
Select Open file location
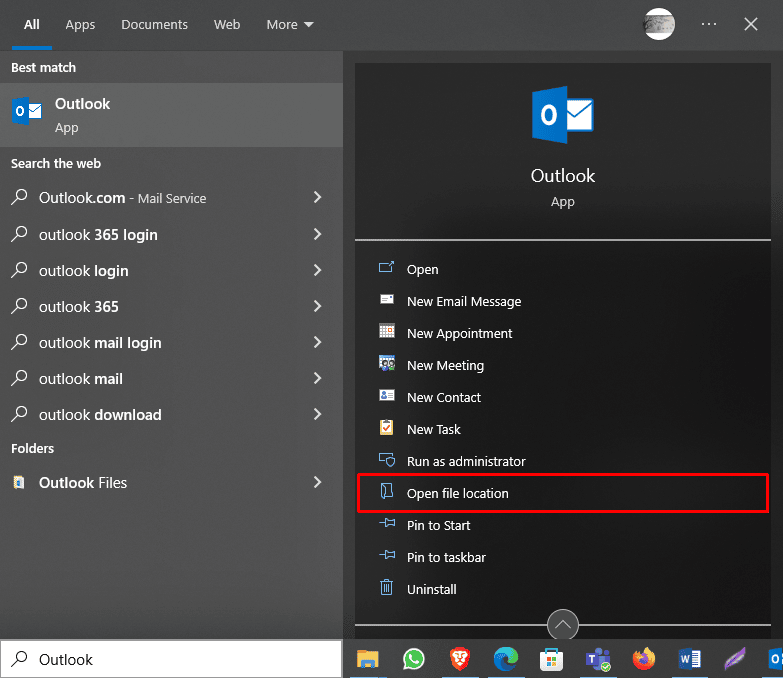(563, 493)
